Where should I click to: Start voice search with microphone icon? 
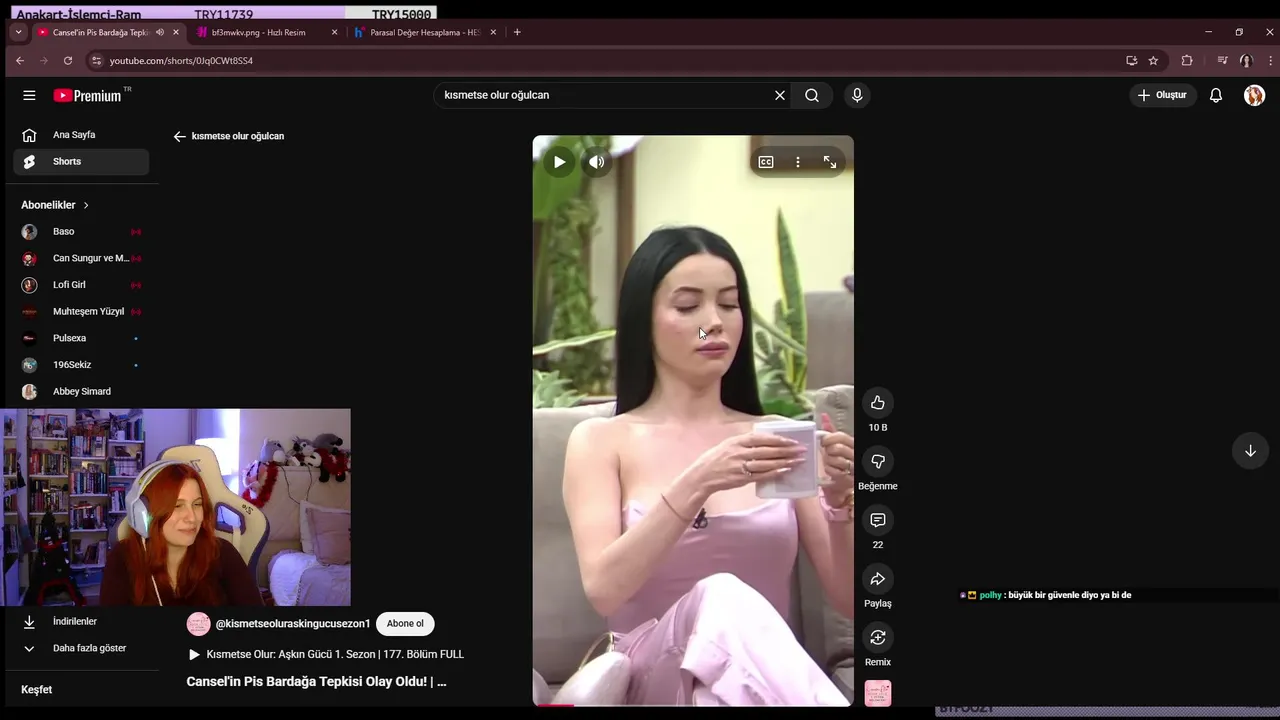857,95
